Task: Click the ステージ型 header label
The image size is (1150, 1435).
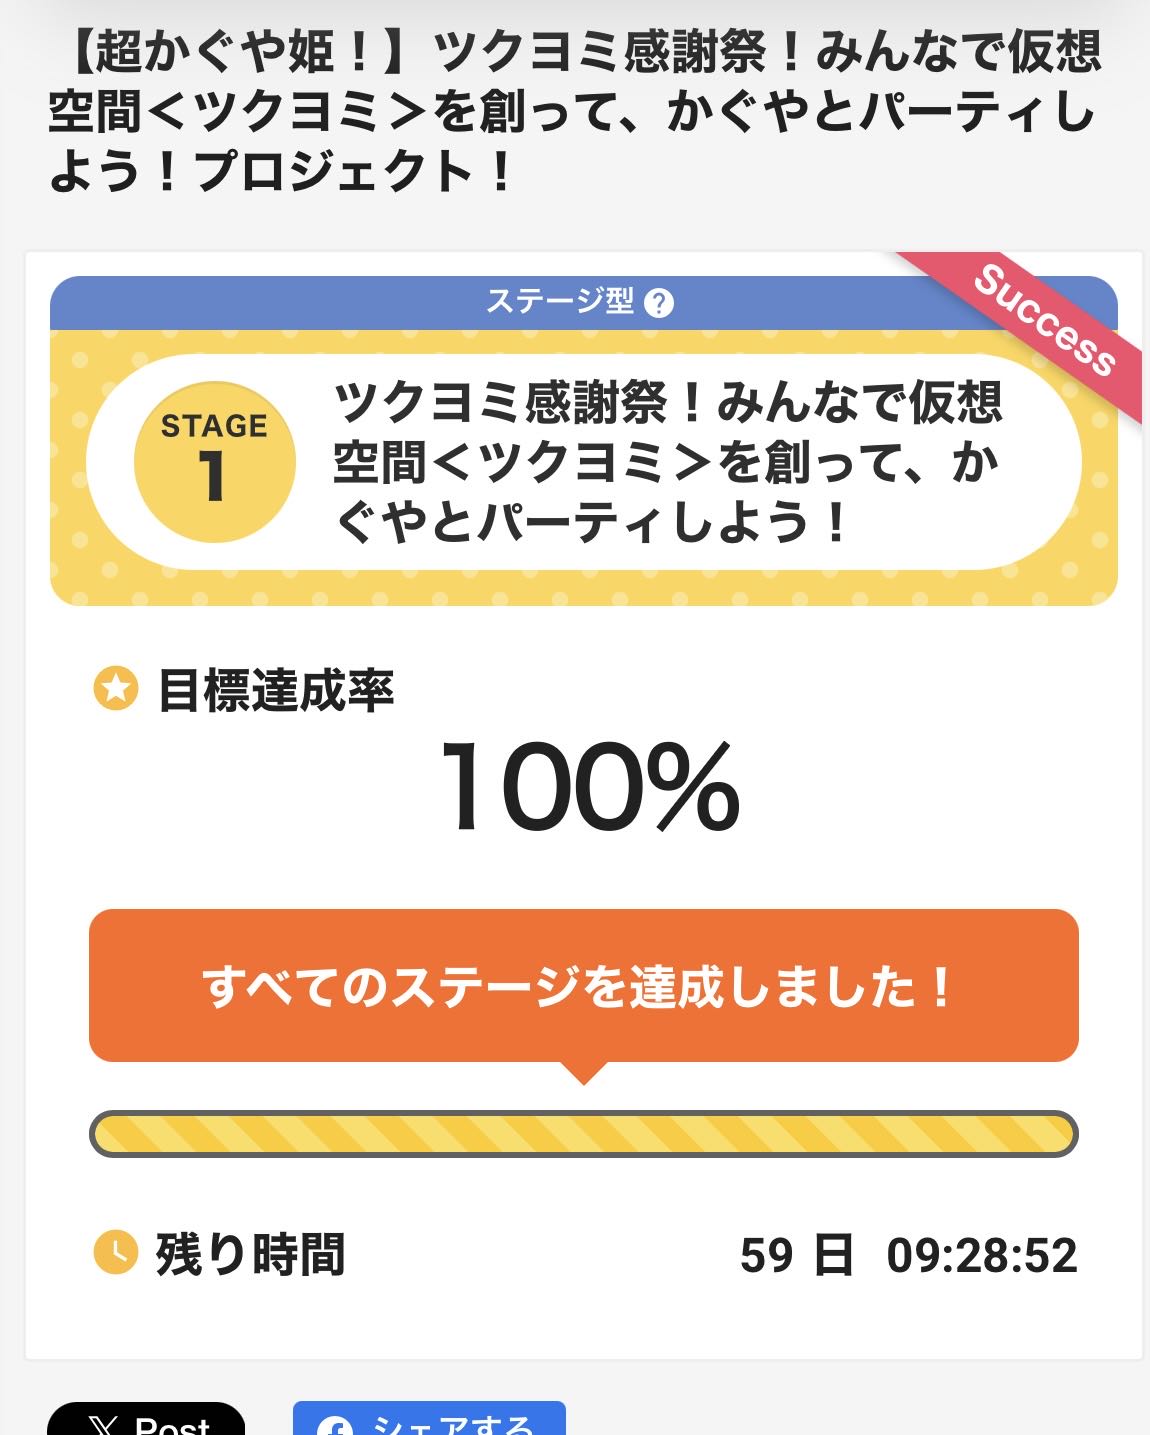Action: (559, 302)
